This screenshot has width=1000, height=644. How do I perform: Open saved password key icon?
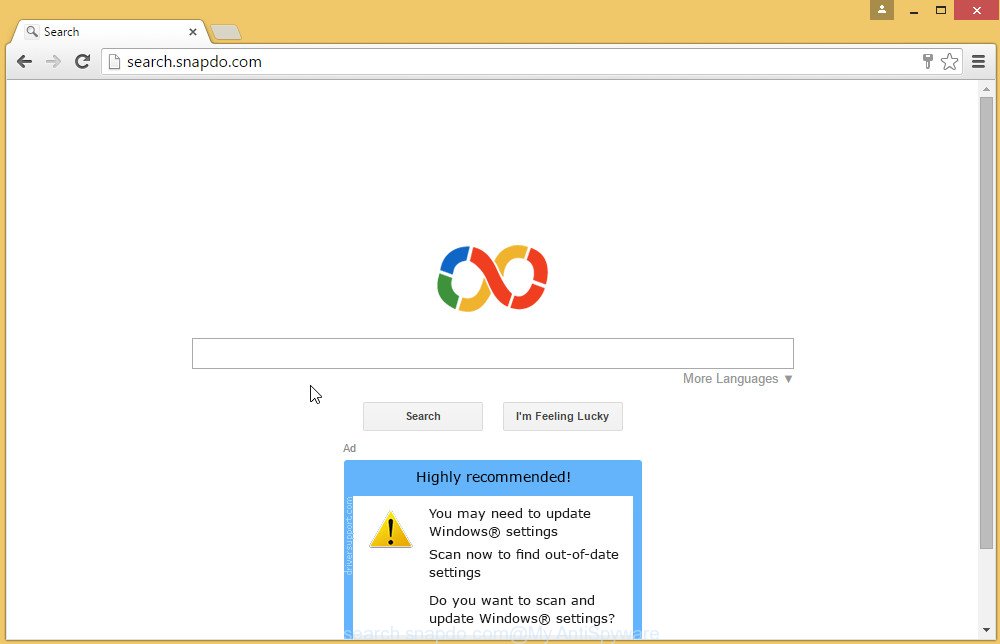pyautogui.click(x=928, y=61)
